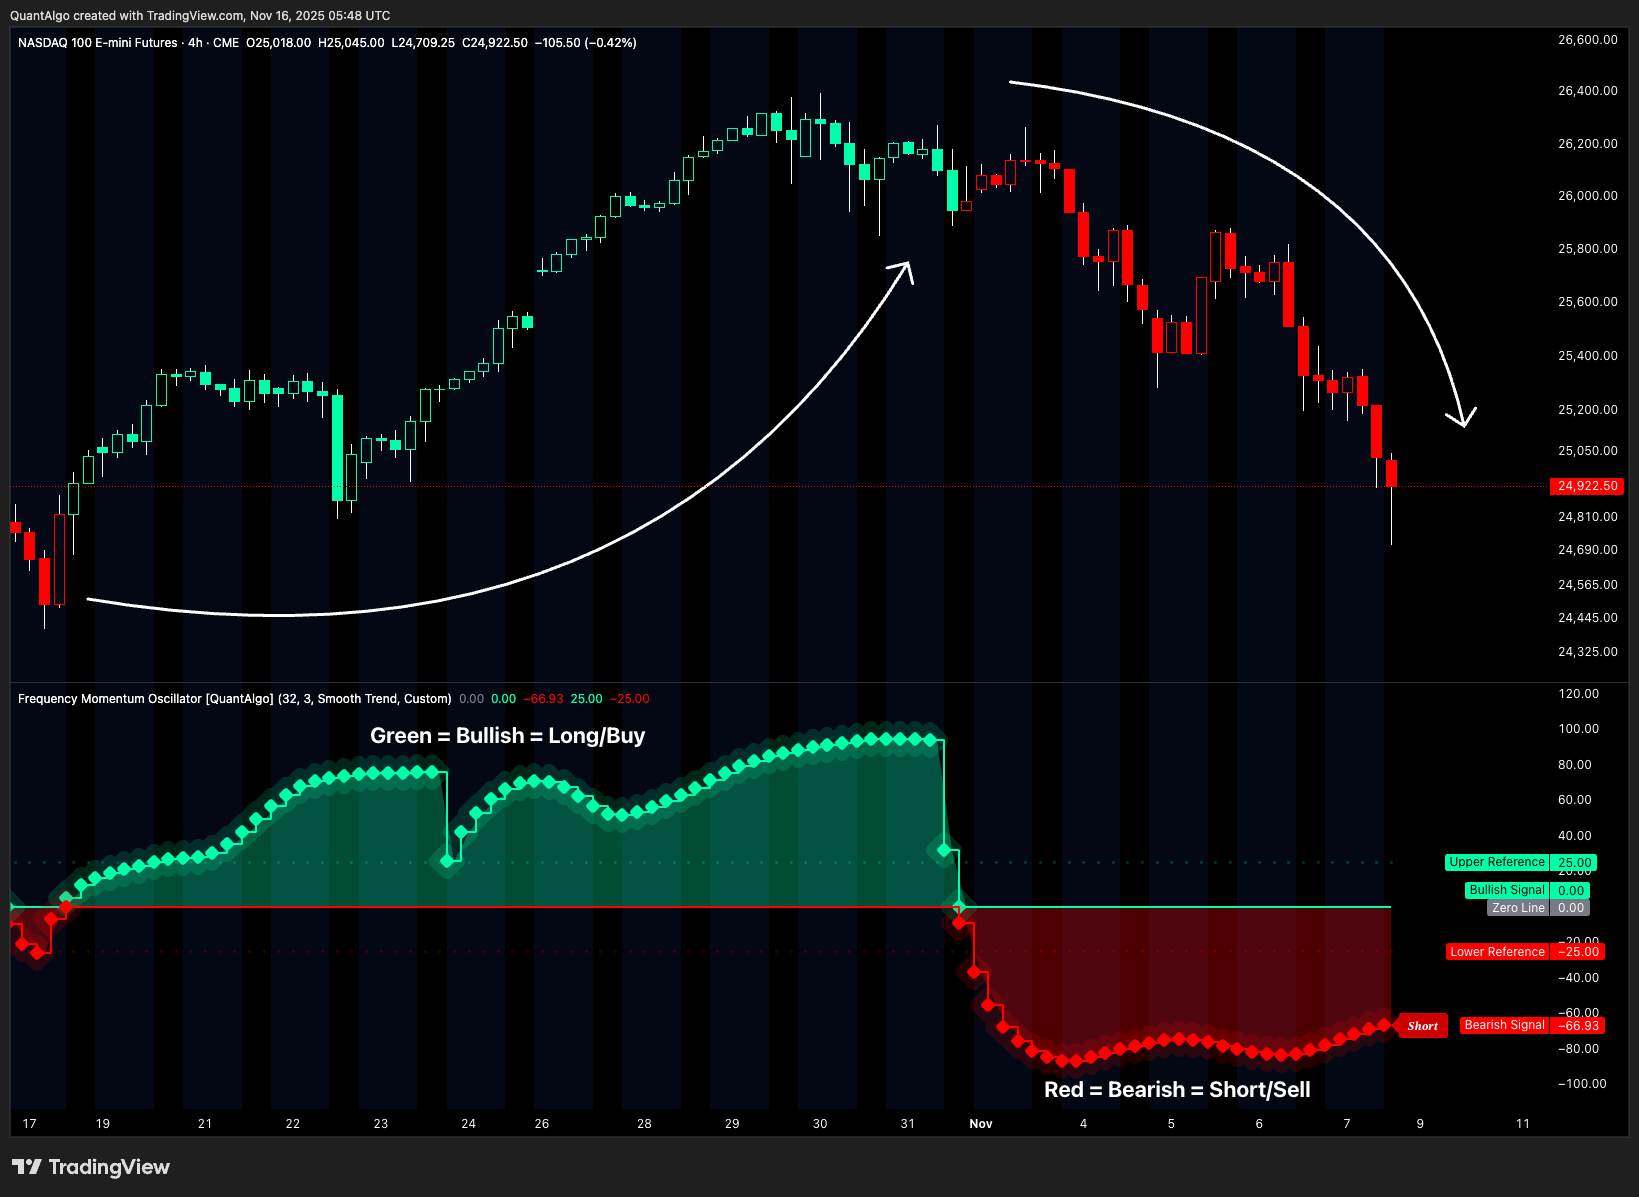Click the current price label 24,922.50
Screen dimensions: 1639x1197
(x=1588, y=486)
